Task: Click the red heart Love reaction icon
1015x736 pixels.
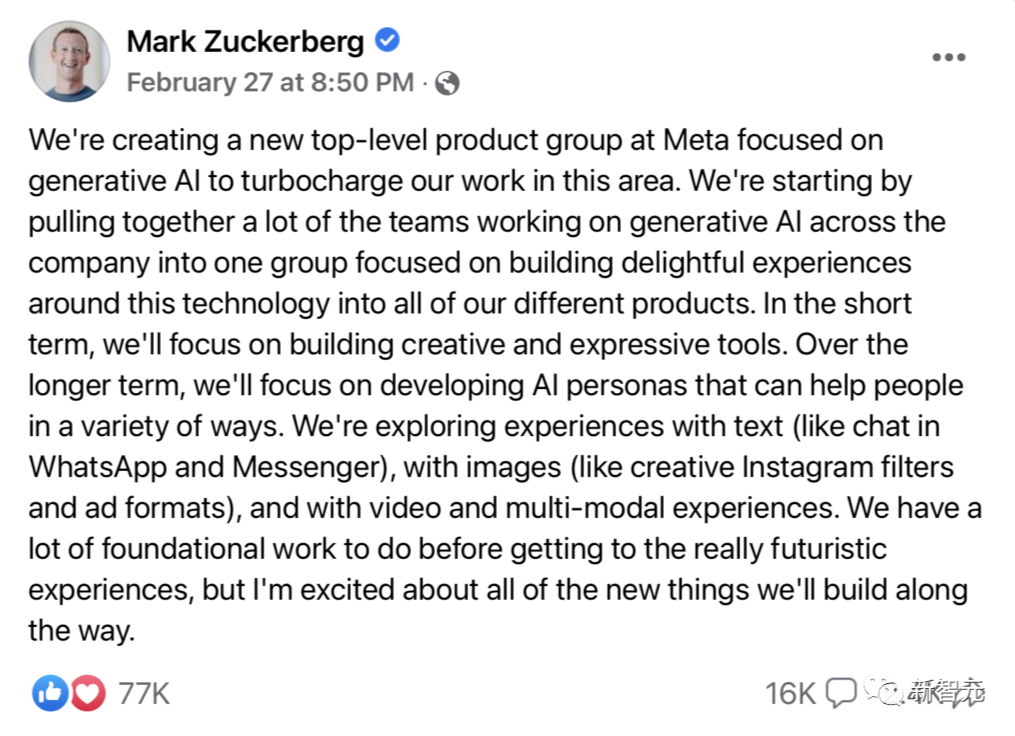Action: (87, 692)
